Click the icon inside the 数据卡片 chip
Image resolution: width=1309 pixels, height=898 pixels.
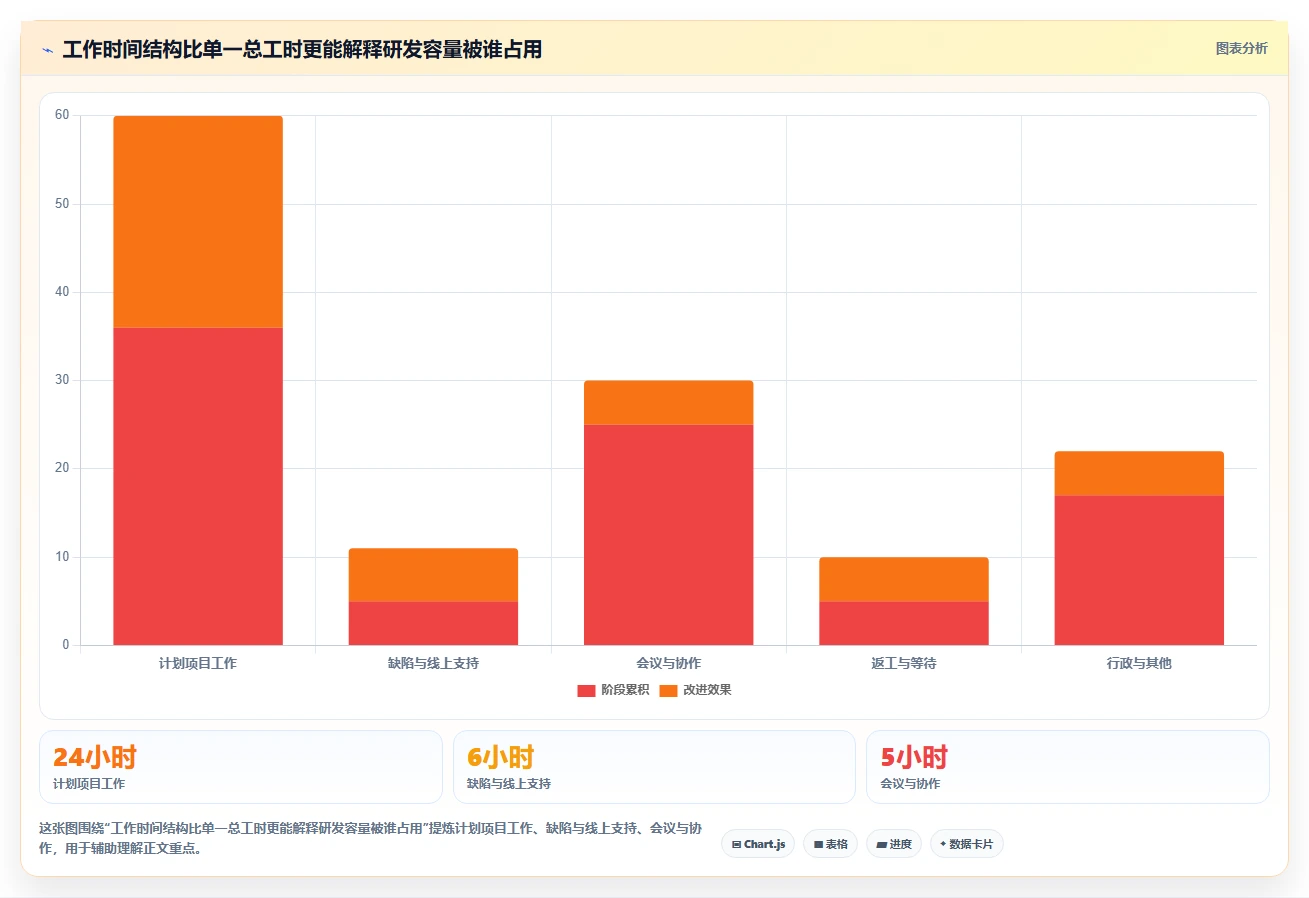tap(943, 844)
